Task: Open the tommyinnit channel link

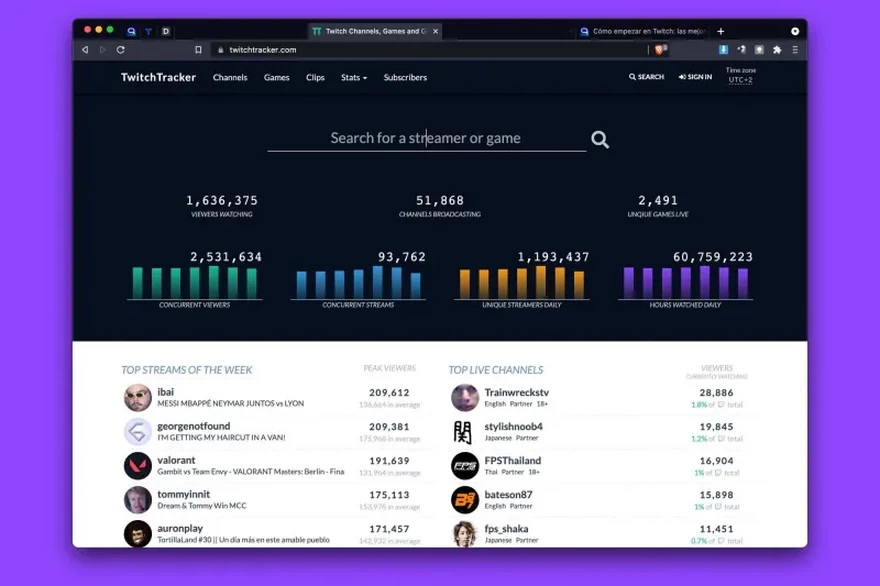Action: tap(184, 494)
